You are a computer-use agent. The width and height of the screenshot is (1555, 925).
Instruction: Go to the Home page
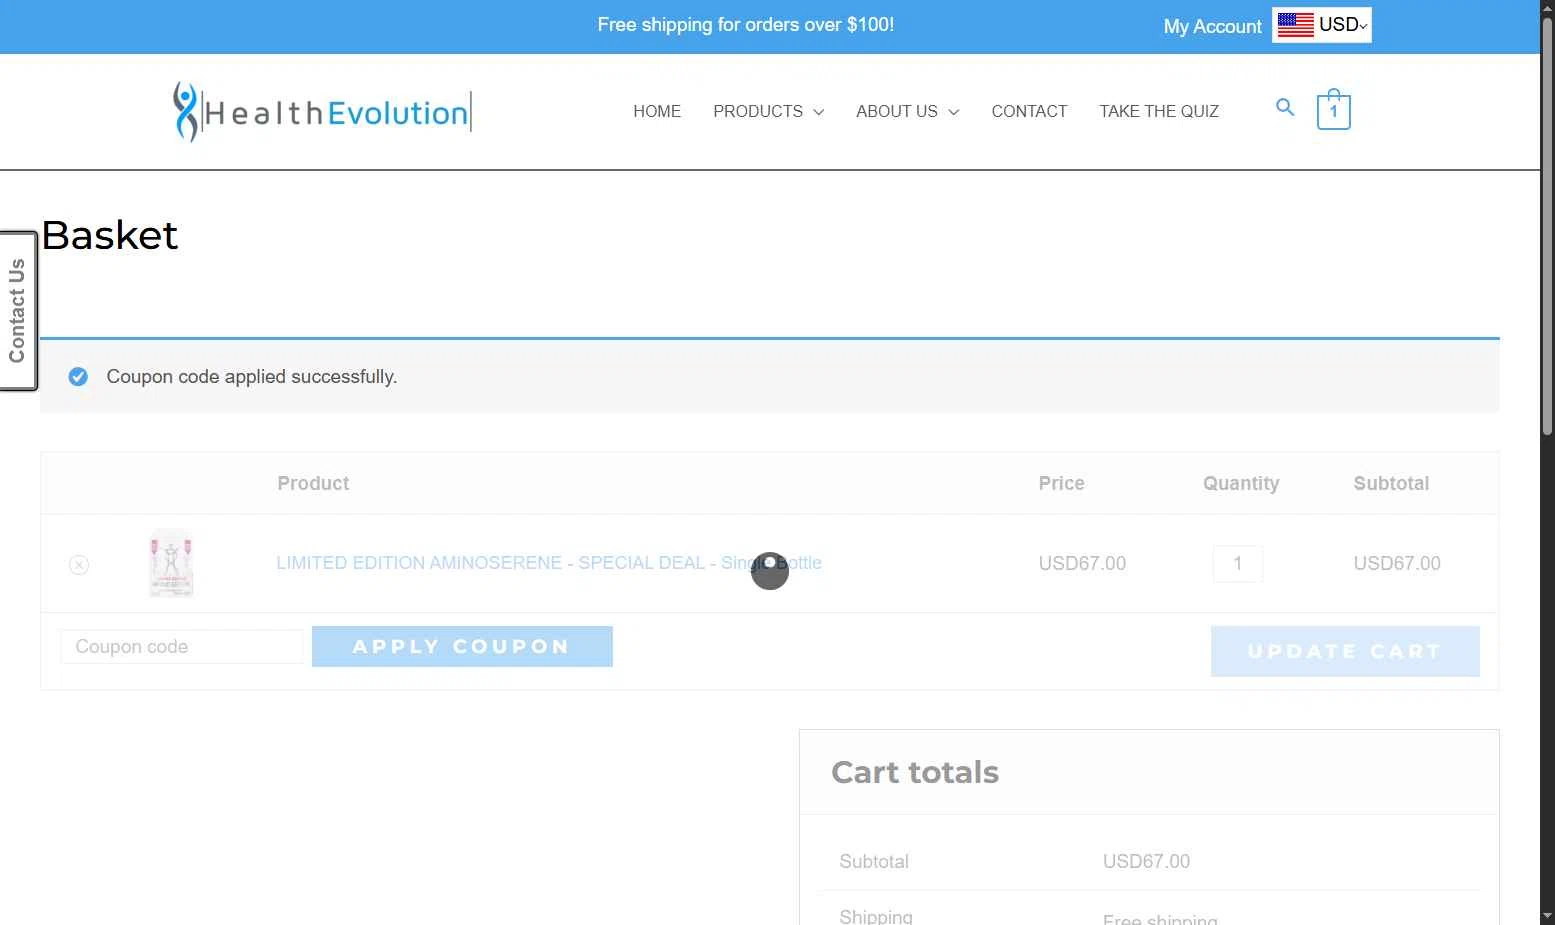point(657,111)
